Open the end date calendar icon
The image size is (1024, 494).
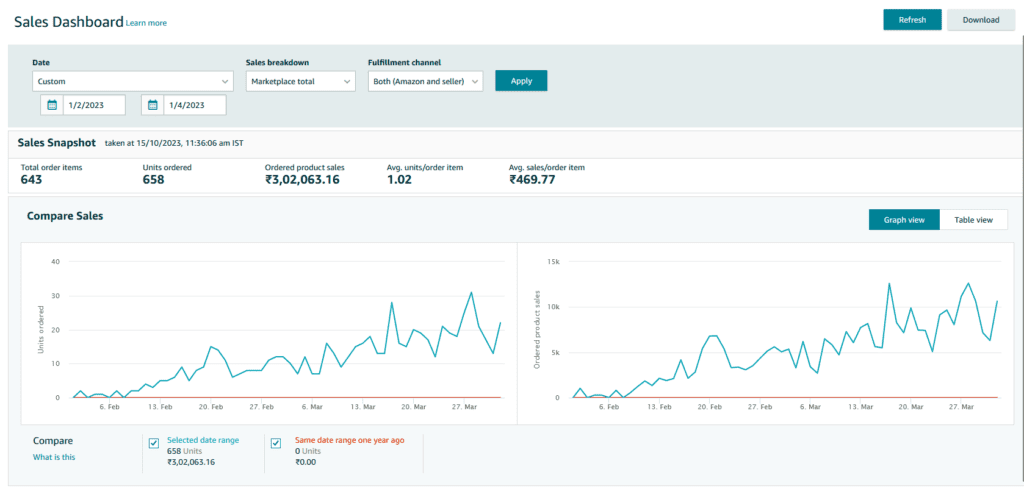coord(153,105)
